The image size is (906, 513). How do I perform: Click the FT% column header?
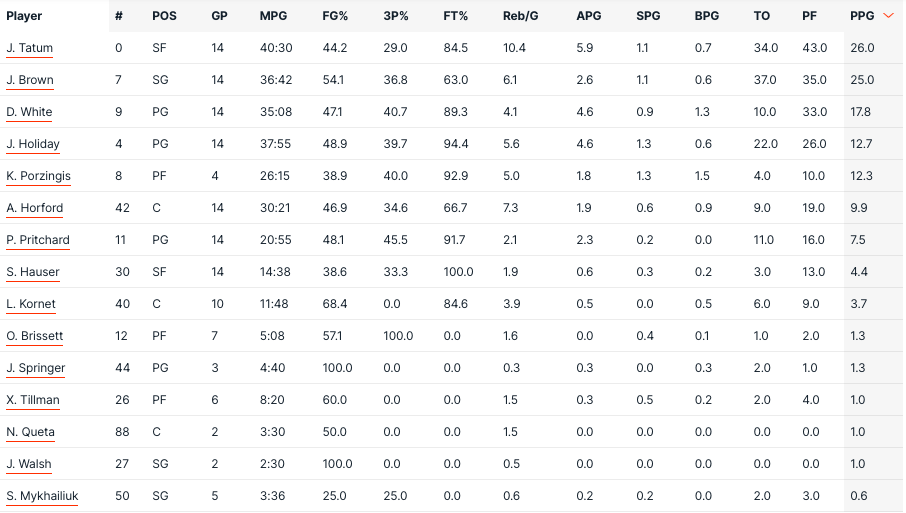(455, 16)
